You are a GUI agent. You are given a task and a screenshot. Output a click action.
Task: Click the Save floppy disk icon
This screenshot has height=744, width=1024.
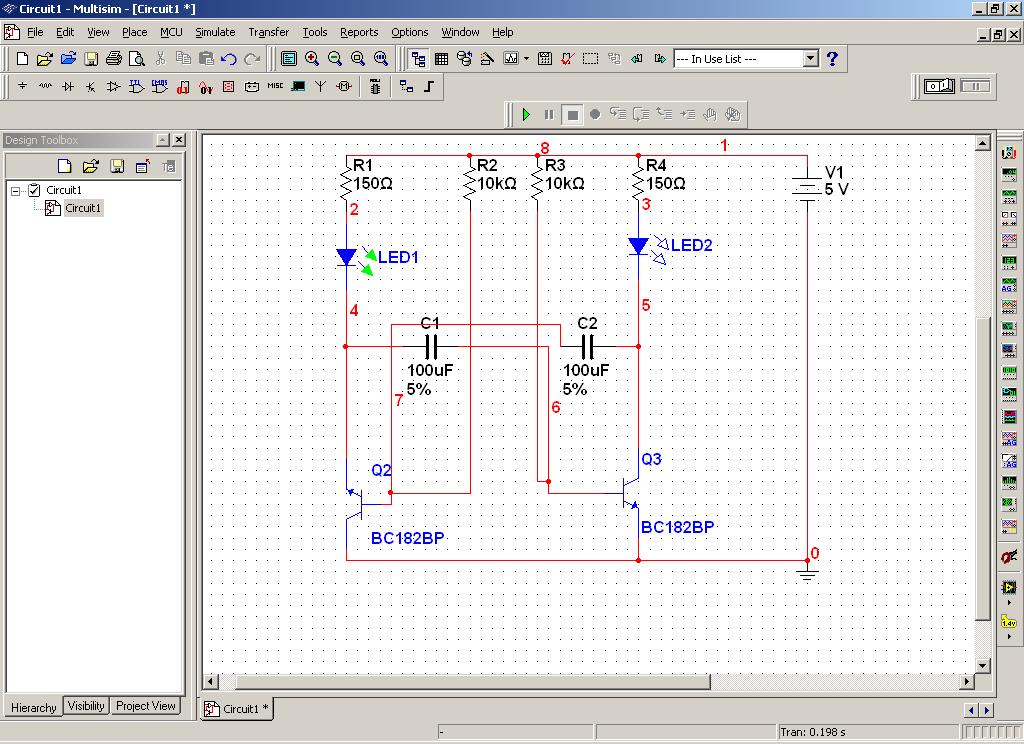tap(91, 59)
